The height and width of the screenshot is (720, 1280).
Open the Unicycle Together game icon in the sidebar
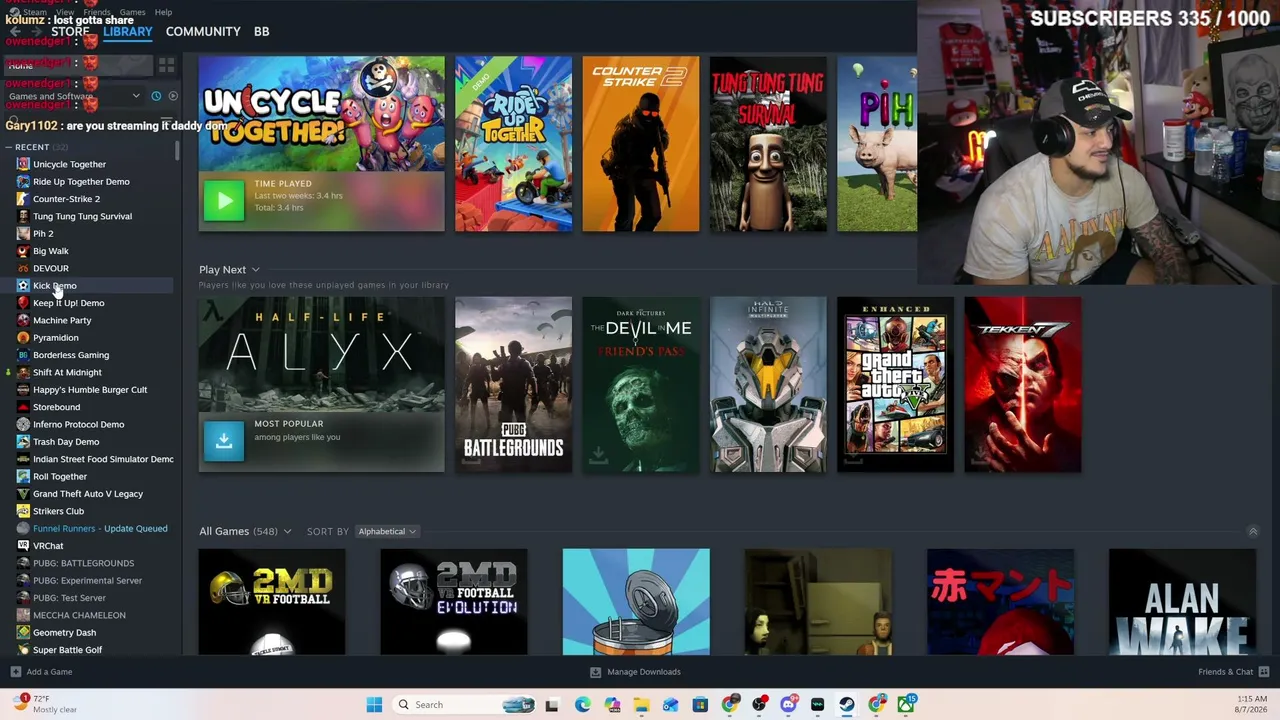[x=23, y=164]
